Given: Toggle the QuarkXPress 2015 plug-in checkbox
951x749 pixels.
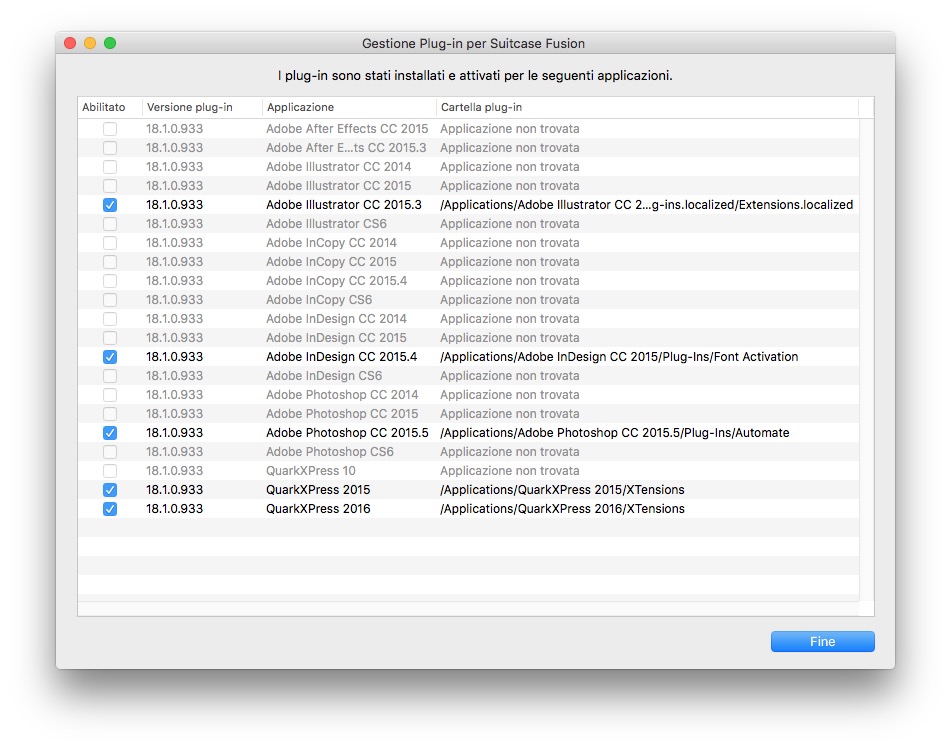Looking at the screenshot, I should coord(110,490).
